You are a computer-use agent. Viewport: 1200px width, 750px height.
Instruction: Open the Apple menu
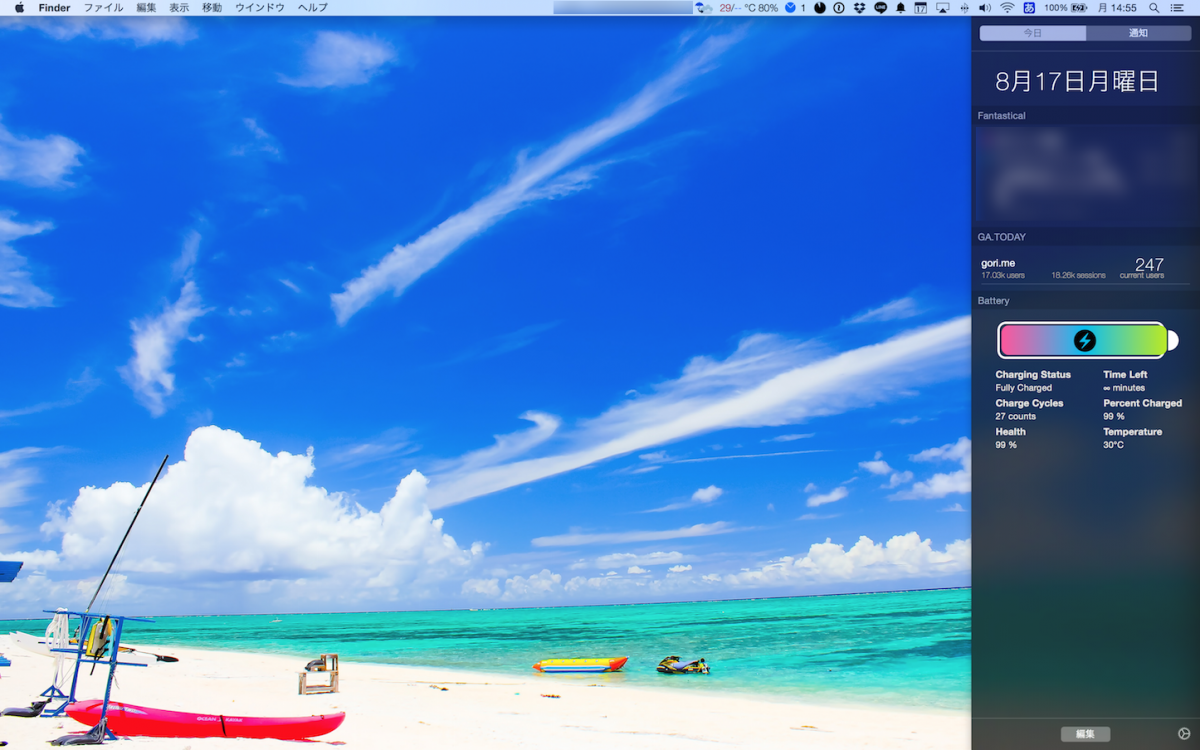pyautogui.click(x=19, y=7)
